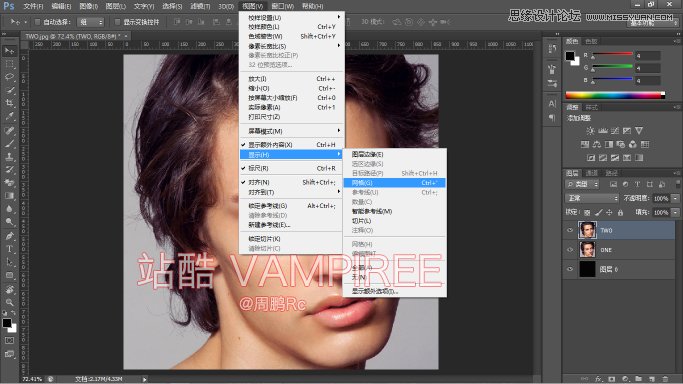Select the Clone Stamp tool
This screenshot has width=683, height=384.
pos(9,156)
